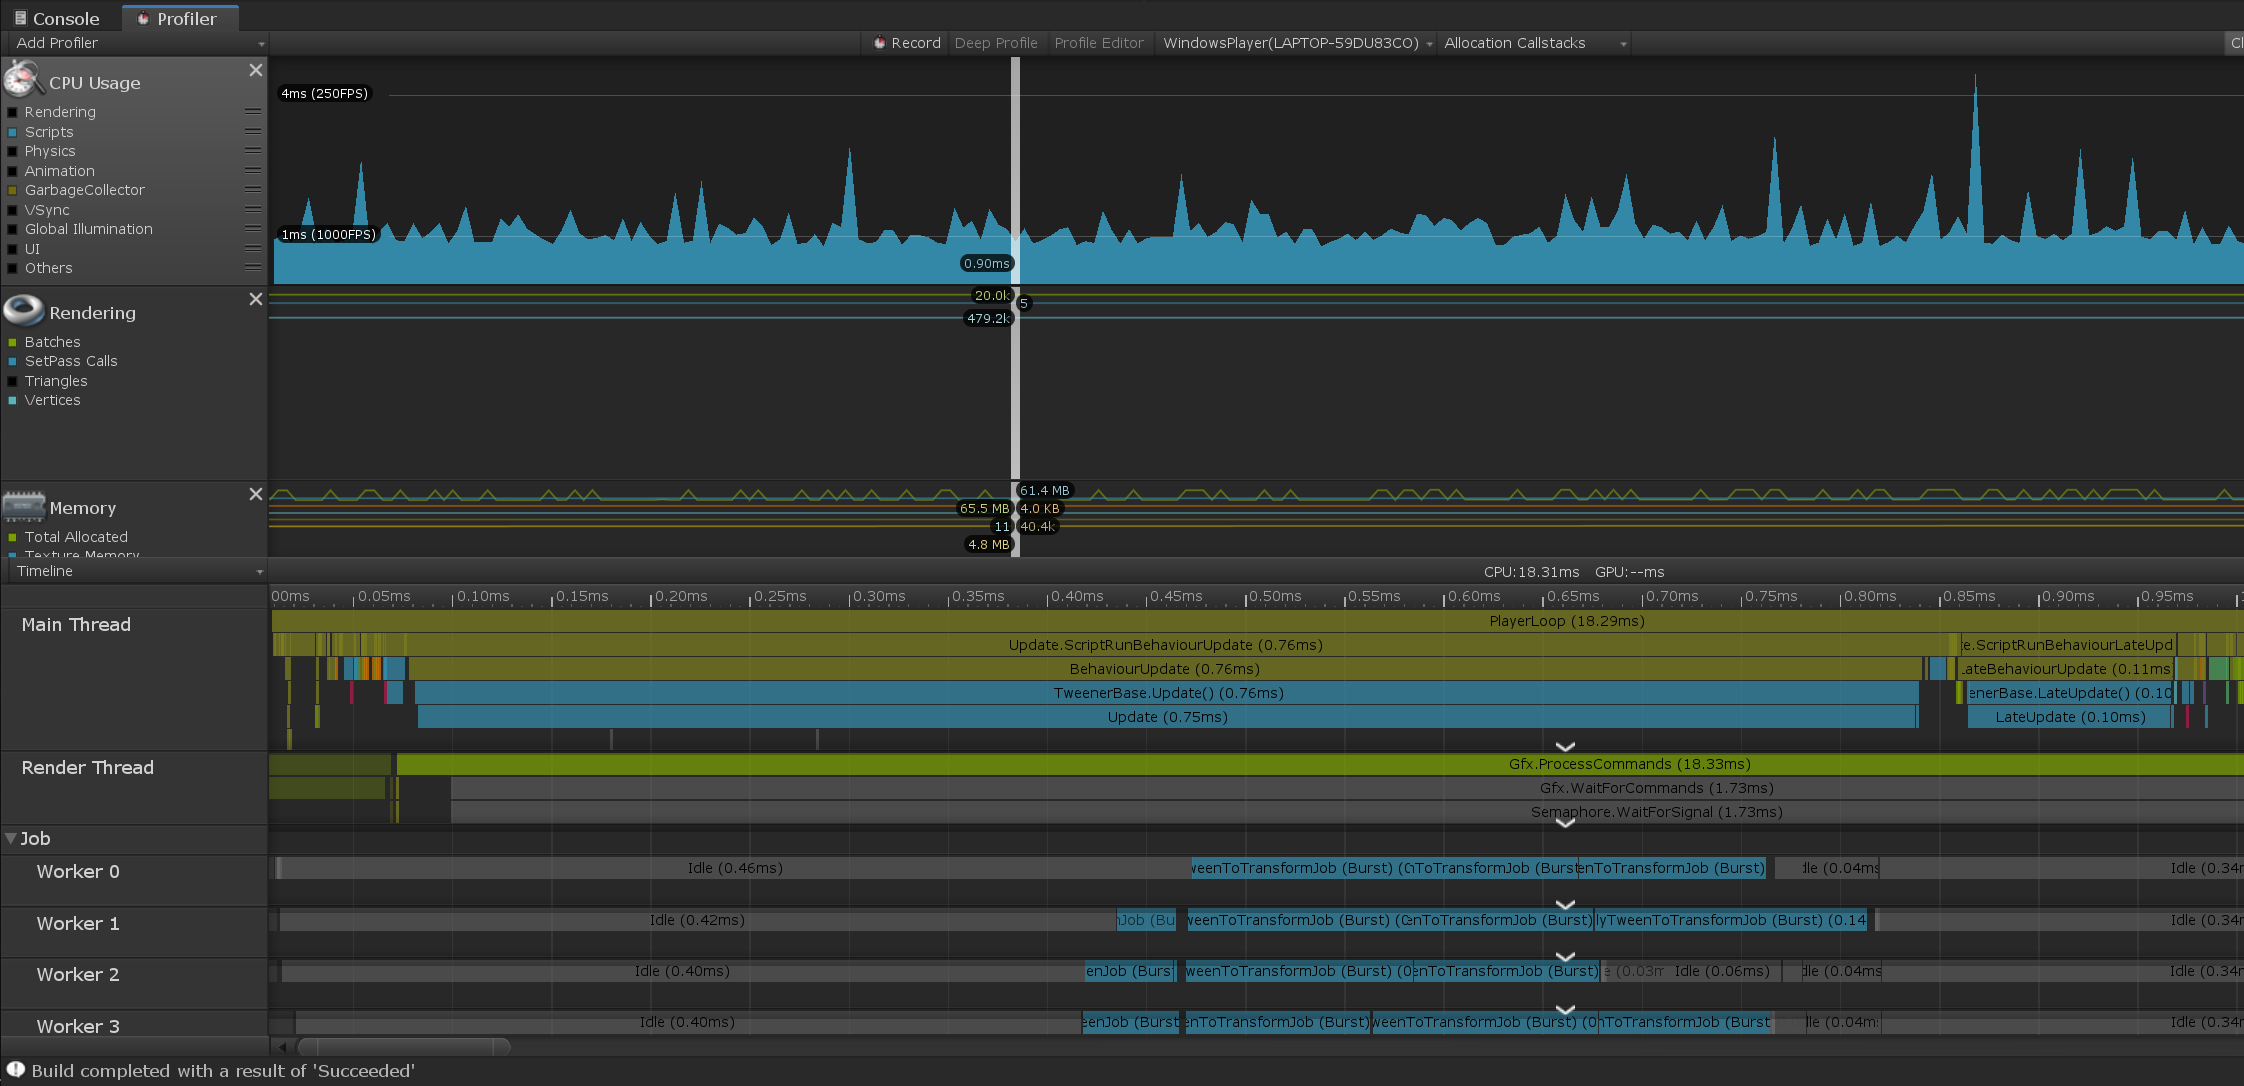Open the Allocation Callstacks dropdown
This screenshot has width=2244, height=1086.
pyautogui.click(x=1535, y=43)
